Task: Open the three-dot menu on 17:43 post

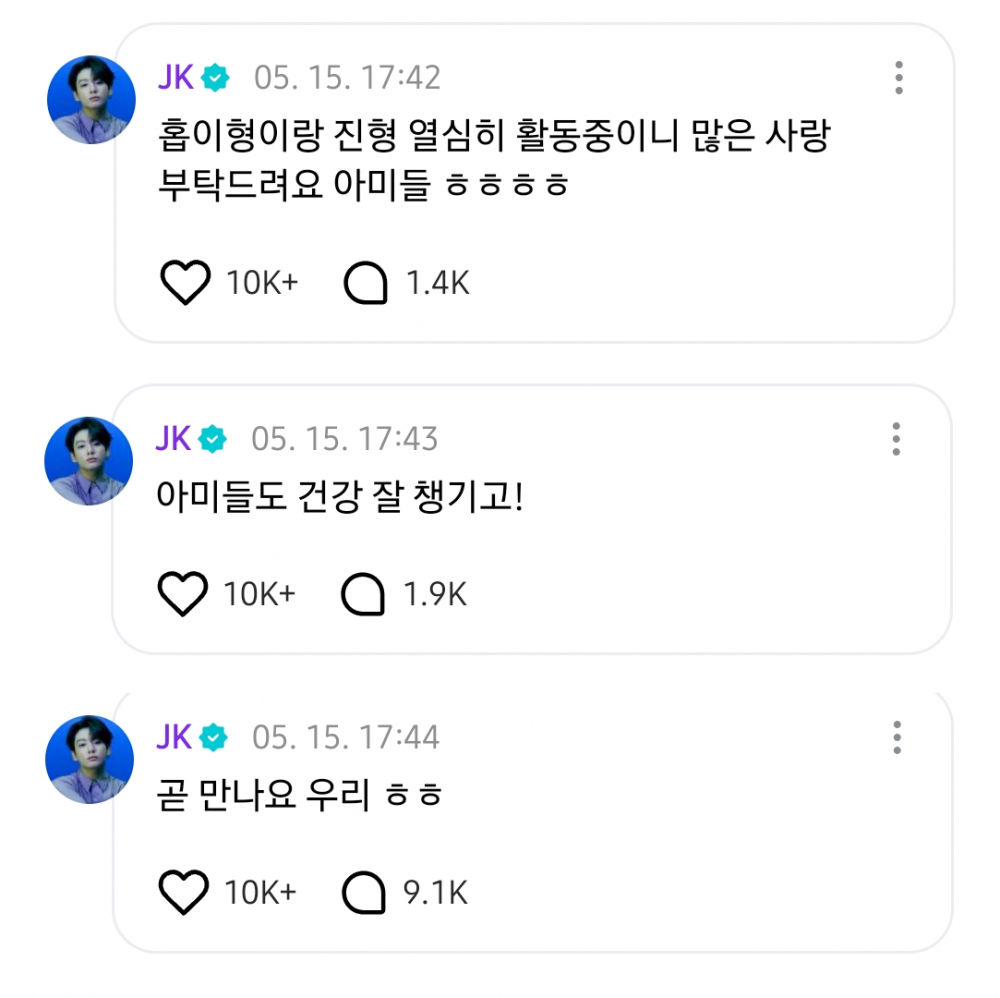Action: click(896, 439)
